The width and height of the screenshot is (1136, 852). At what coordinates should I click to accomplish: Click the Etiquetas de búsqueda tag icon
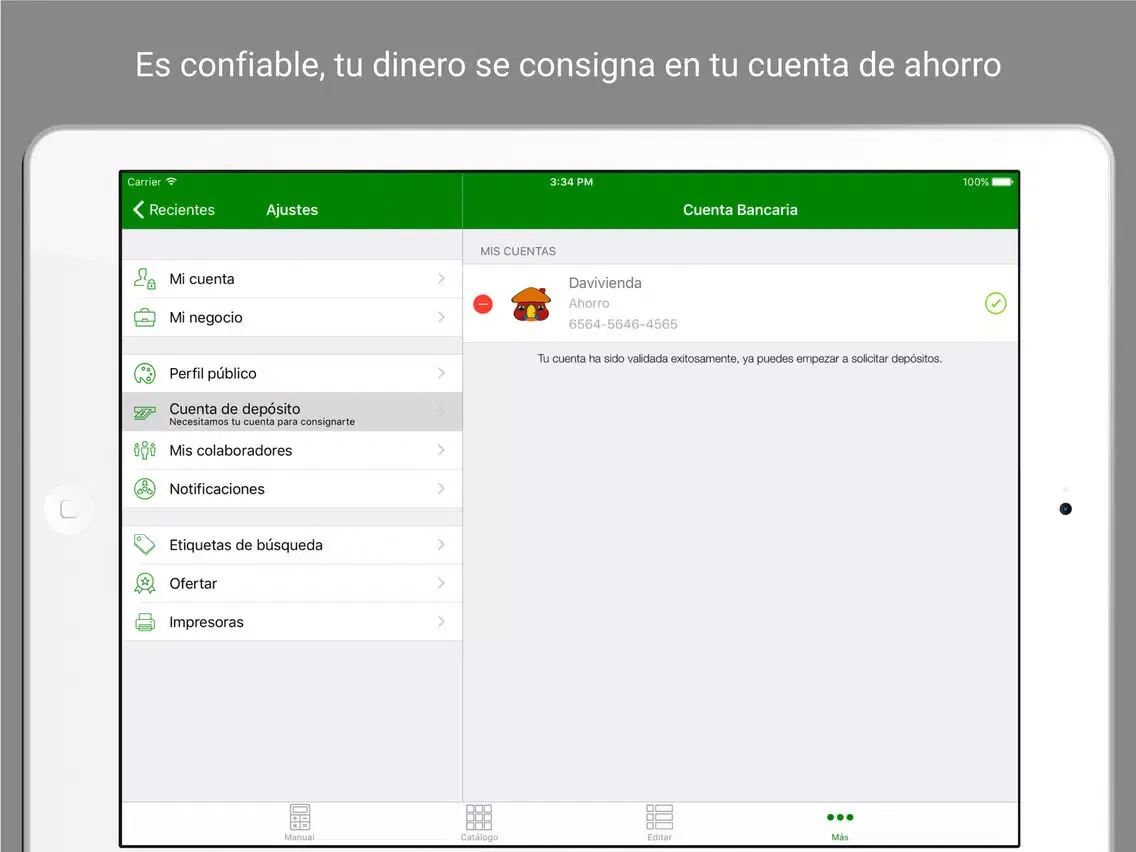145,545
